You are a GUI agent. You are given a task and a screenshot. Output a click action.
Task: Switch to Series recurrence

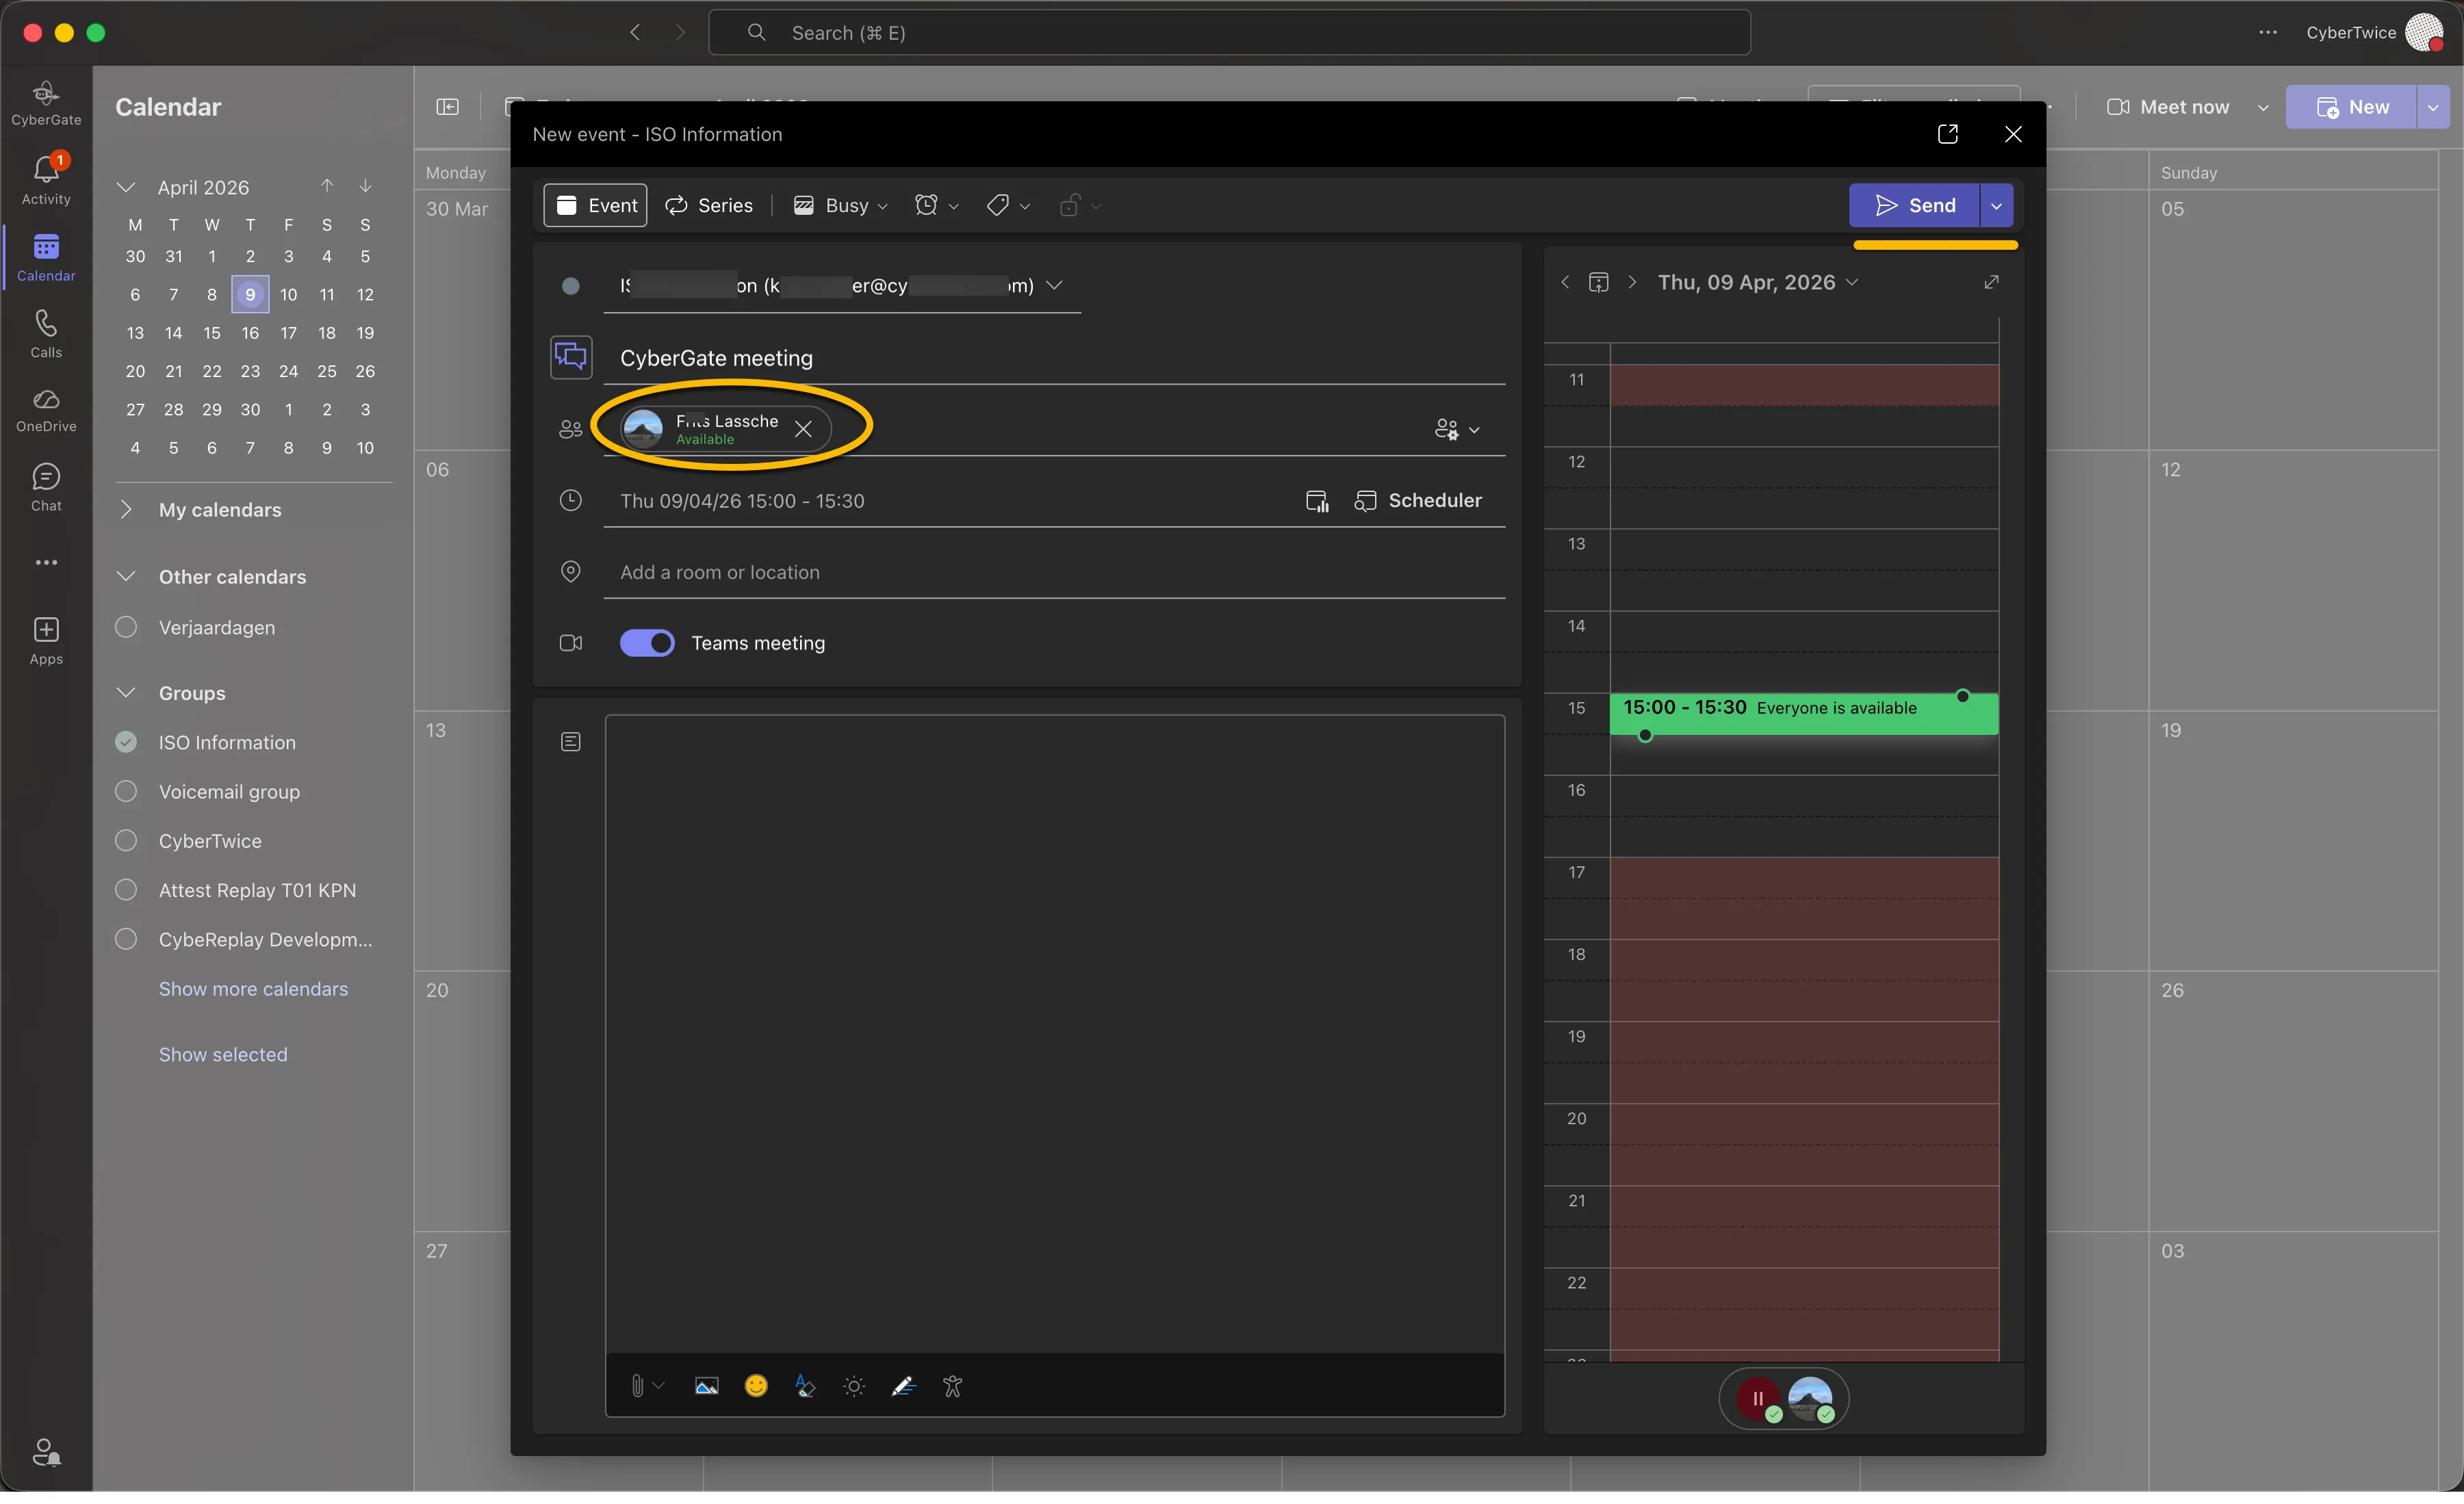(708, 205)
